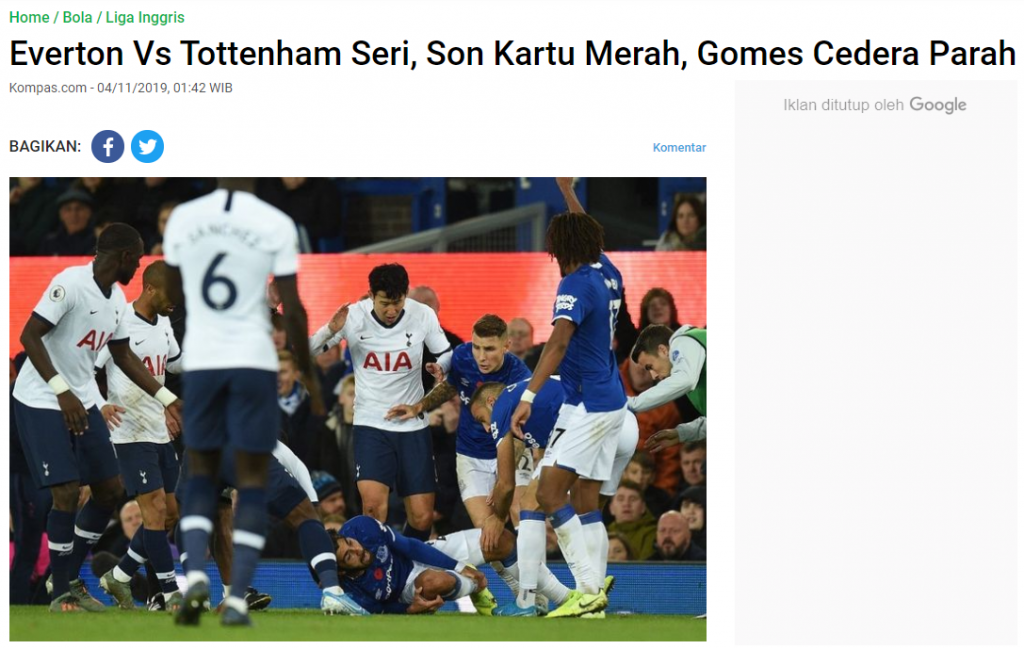Click the Kompas.com source name
Viewport: 1024px width, 649px height.
click(48, 87)
